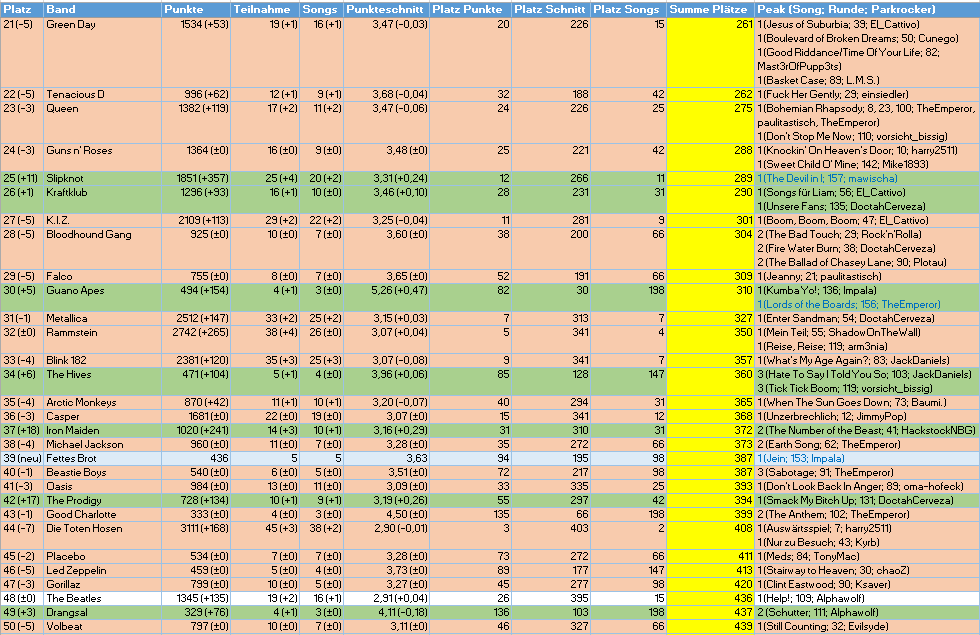The image size is (980, 635).
Task: Click the rank cell '42 (+17)'
Action: [x=21, y=500]
